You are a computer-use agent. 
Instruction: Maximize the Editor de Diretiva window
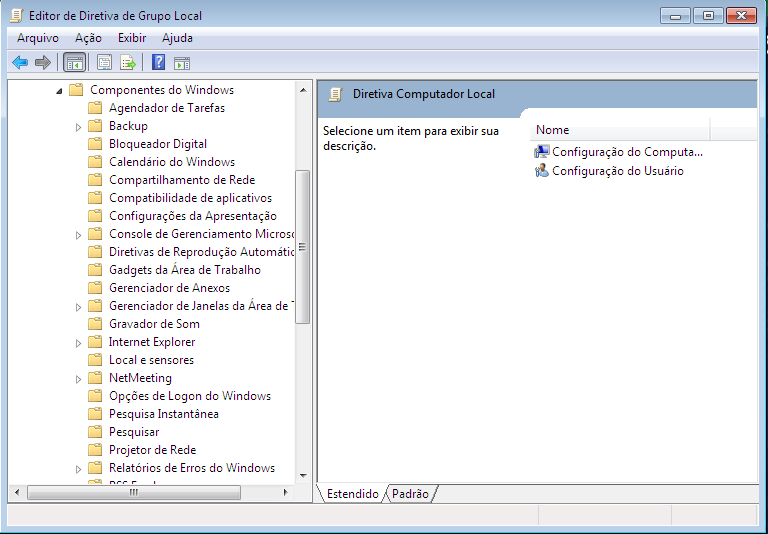[708, 16]
